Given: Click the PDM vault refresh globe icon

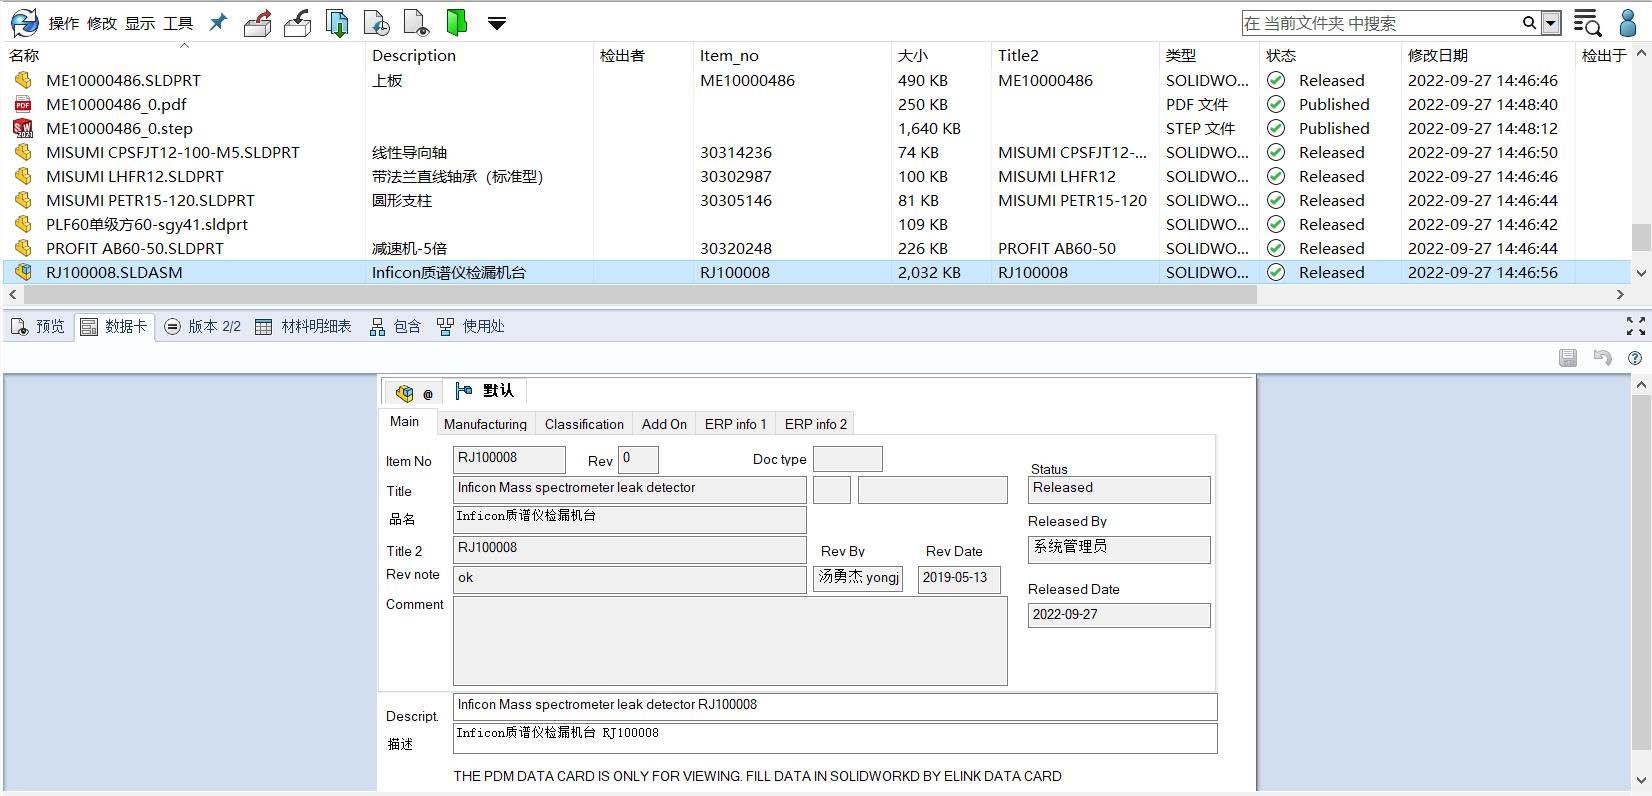Looking at the screenshot, I should click(24, 23).
